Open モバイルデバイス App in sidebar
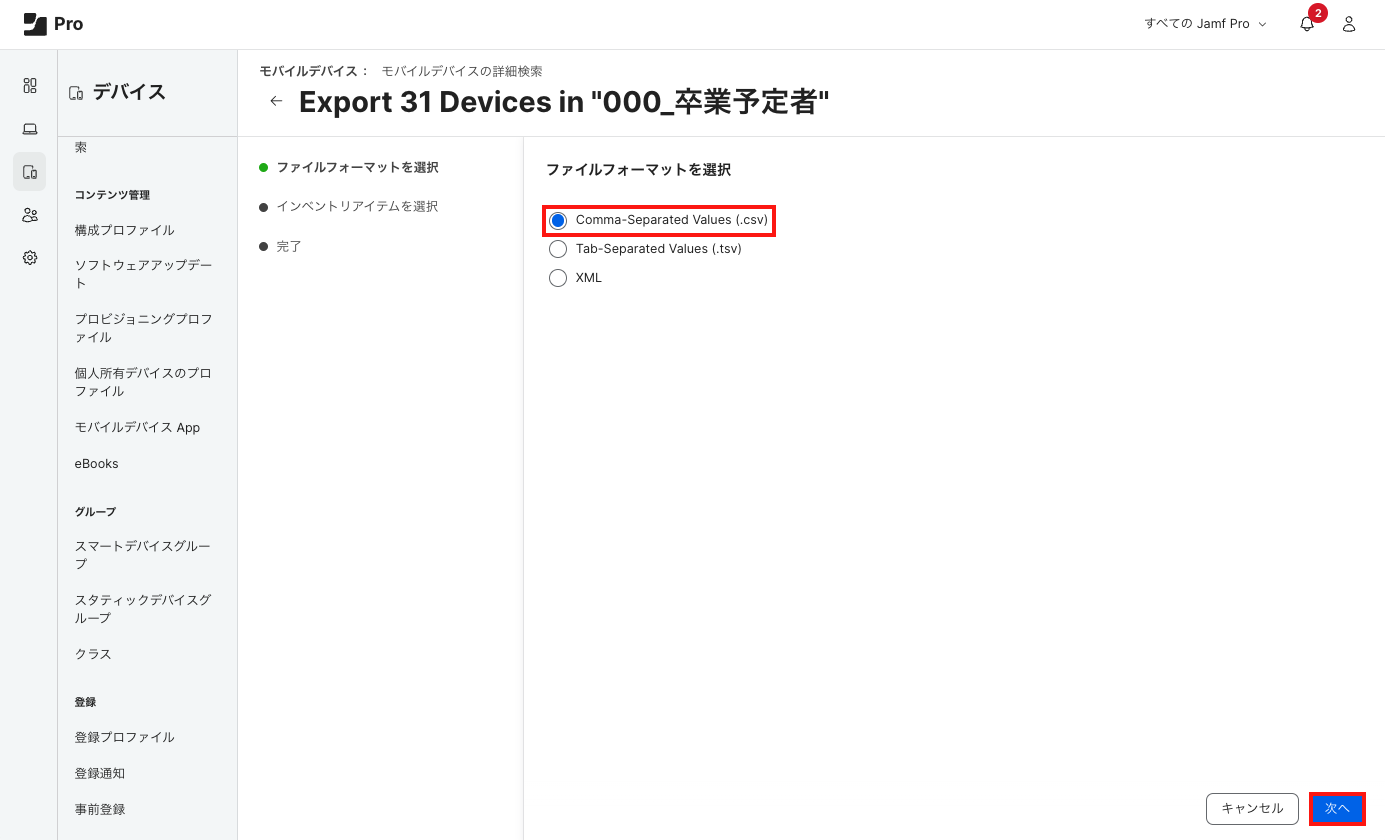 pyautogui.click(x=137, y=427)
